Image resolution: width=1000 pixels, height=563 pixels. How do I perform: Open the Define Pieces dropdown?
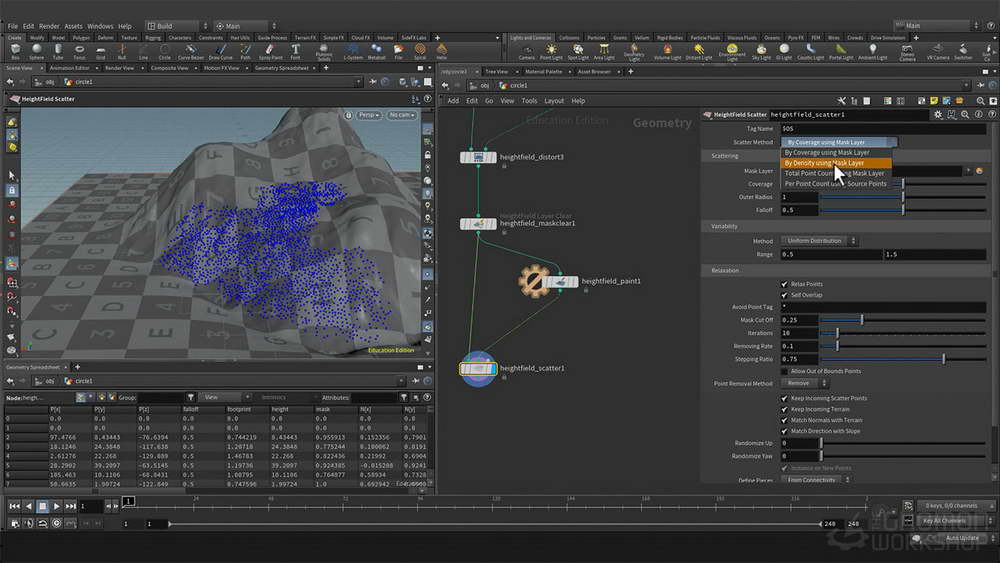click(816, 479)
